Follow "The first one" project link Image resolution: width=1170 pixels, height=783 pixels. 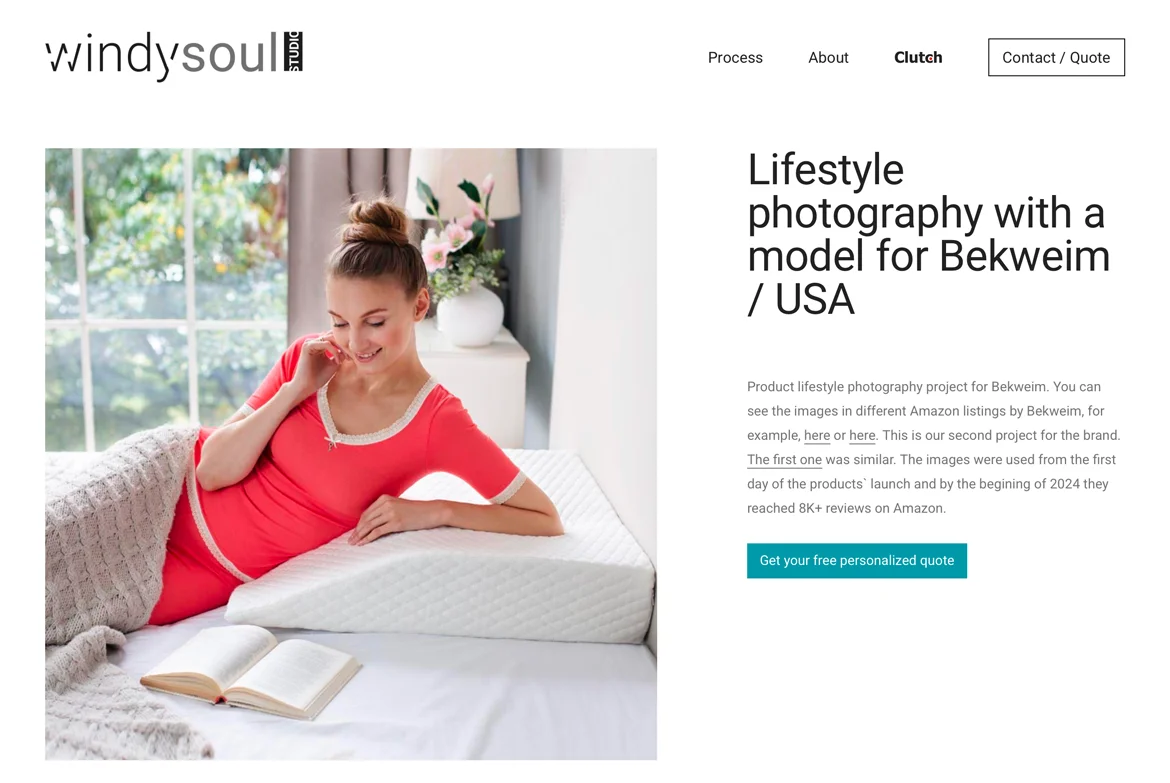(x=784, y=460)
